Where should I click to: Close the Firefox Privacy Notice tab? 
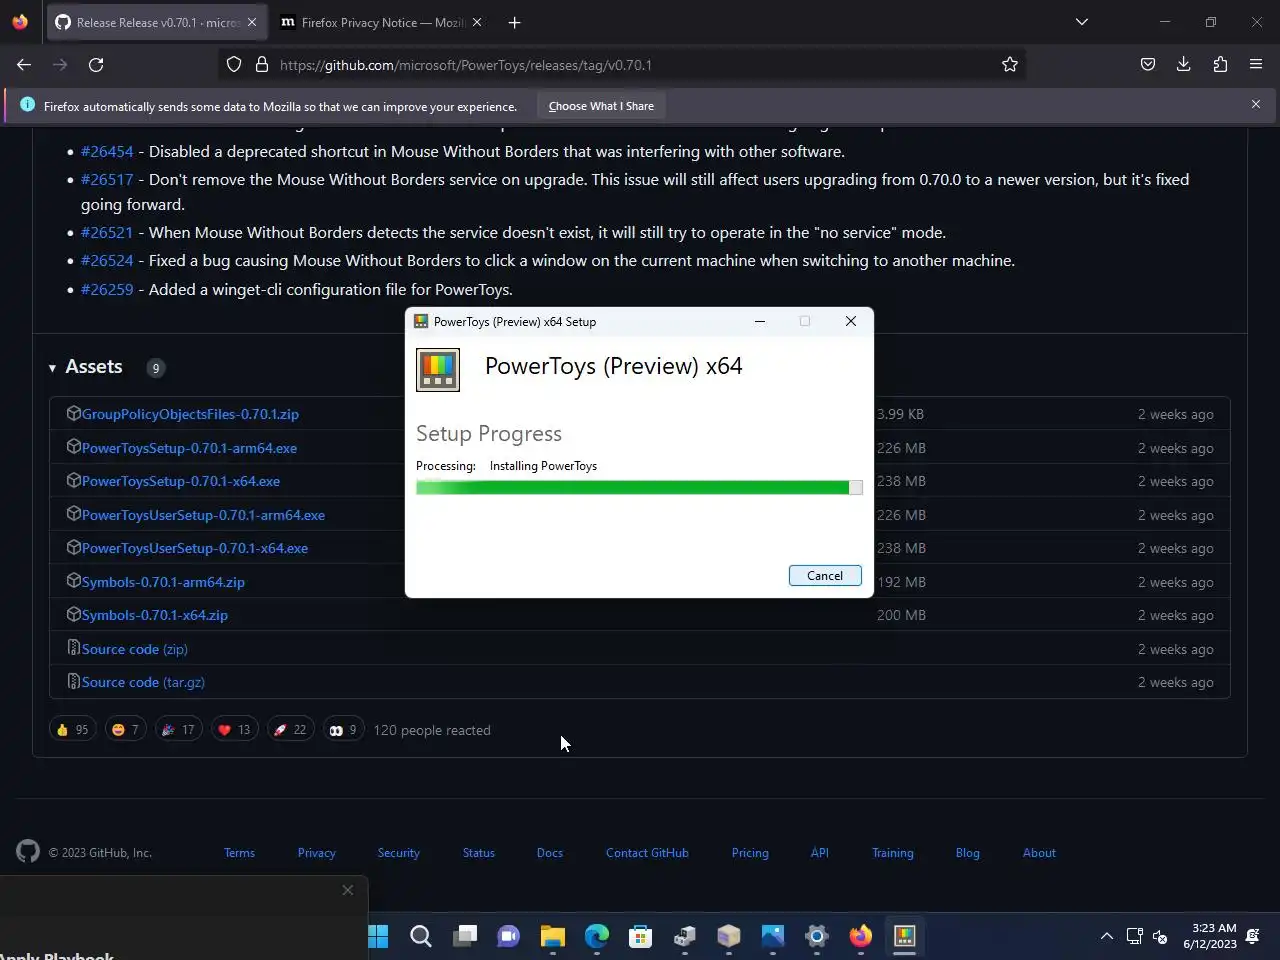tap(476, 22)
